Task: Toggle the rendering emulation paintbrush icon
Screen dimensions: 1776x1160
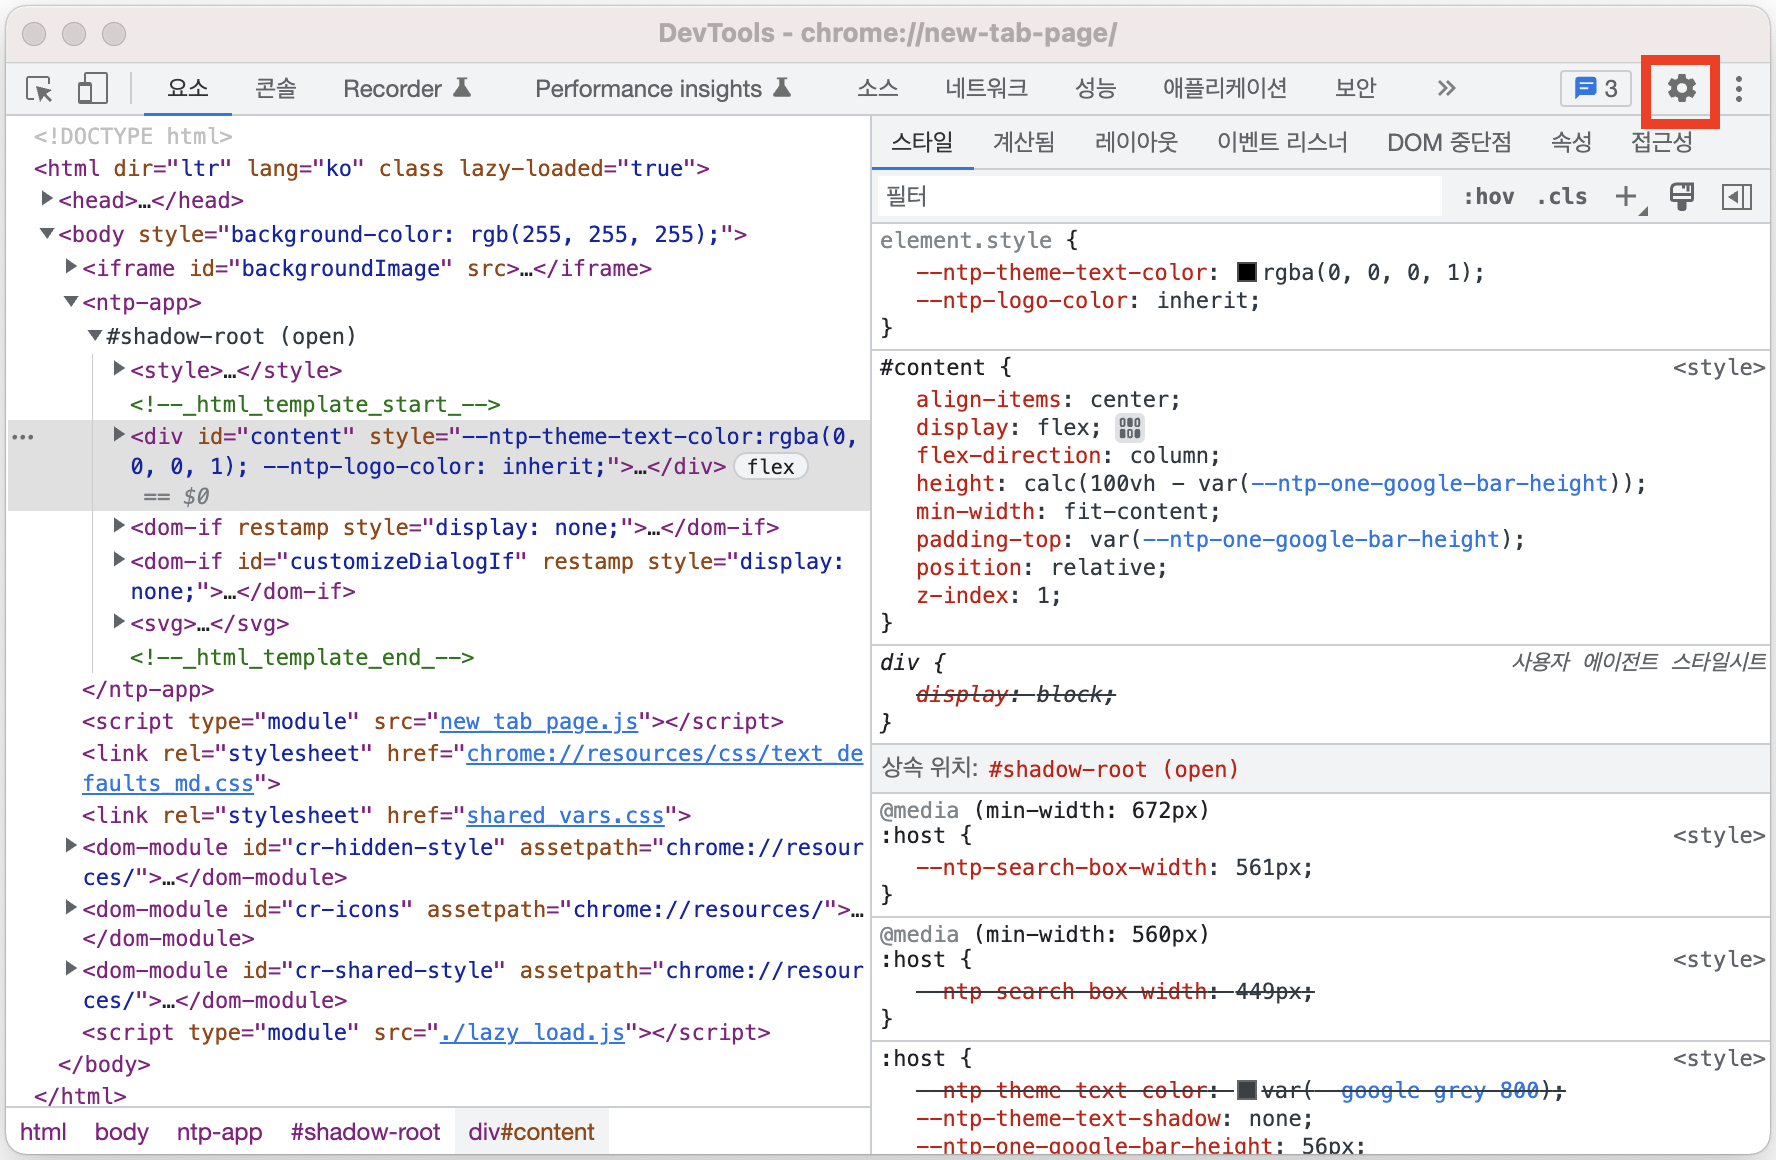Action: tap(1682, 197)
